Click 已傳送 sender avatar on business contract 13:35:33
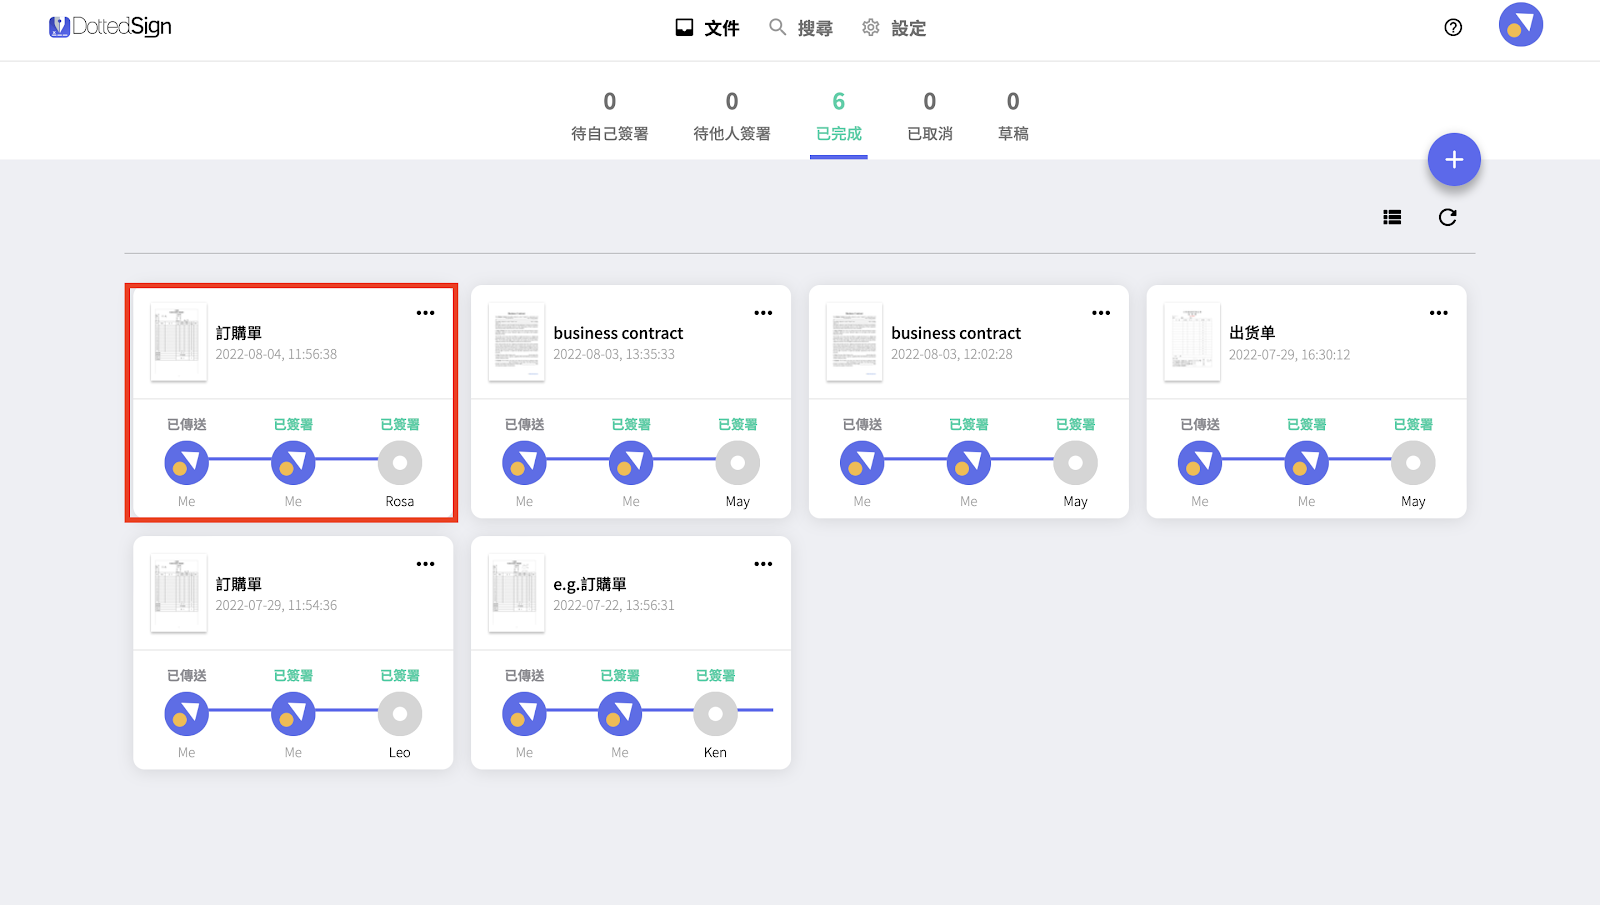The height and width of the screenshot is (905, 1600). [524, 463]
